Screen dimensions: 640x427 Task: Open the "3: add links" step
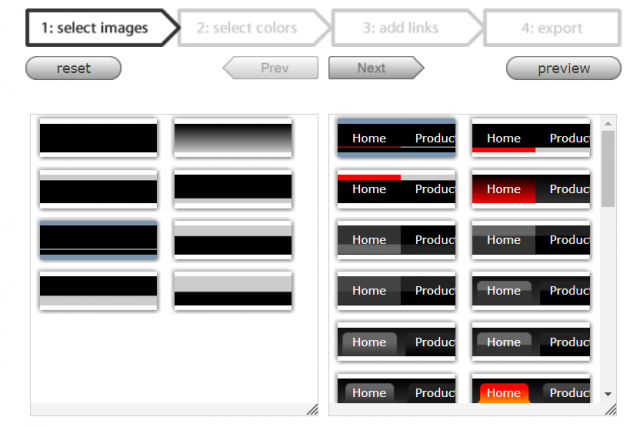[x=400, y=28]
